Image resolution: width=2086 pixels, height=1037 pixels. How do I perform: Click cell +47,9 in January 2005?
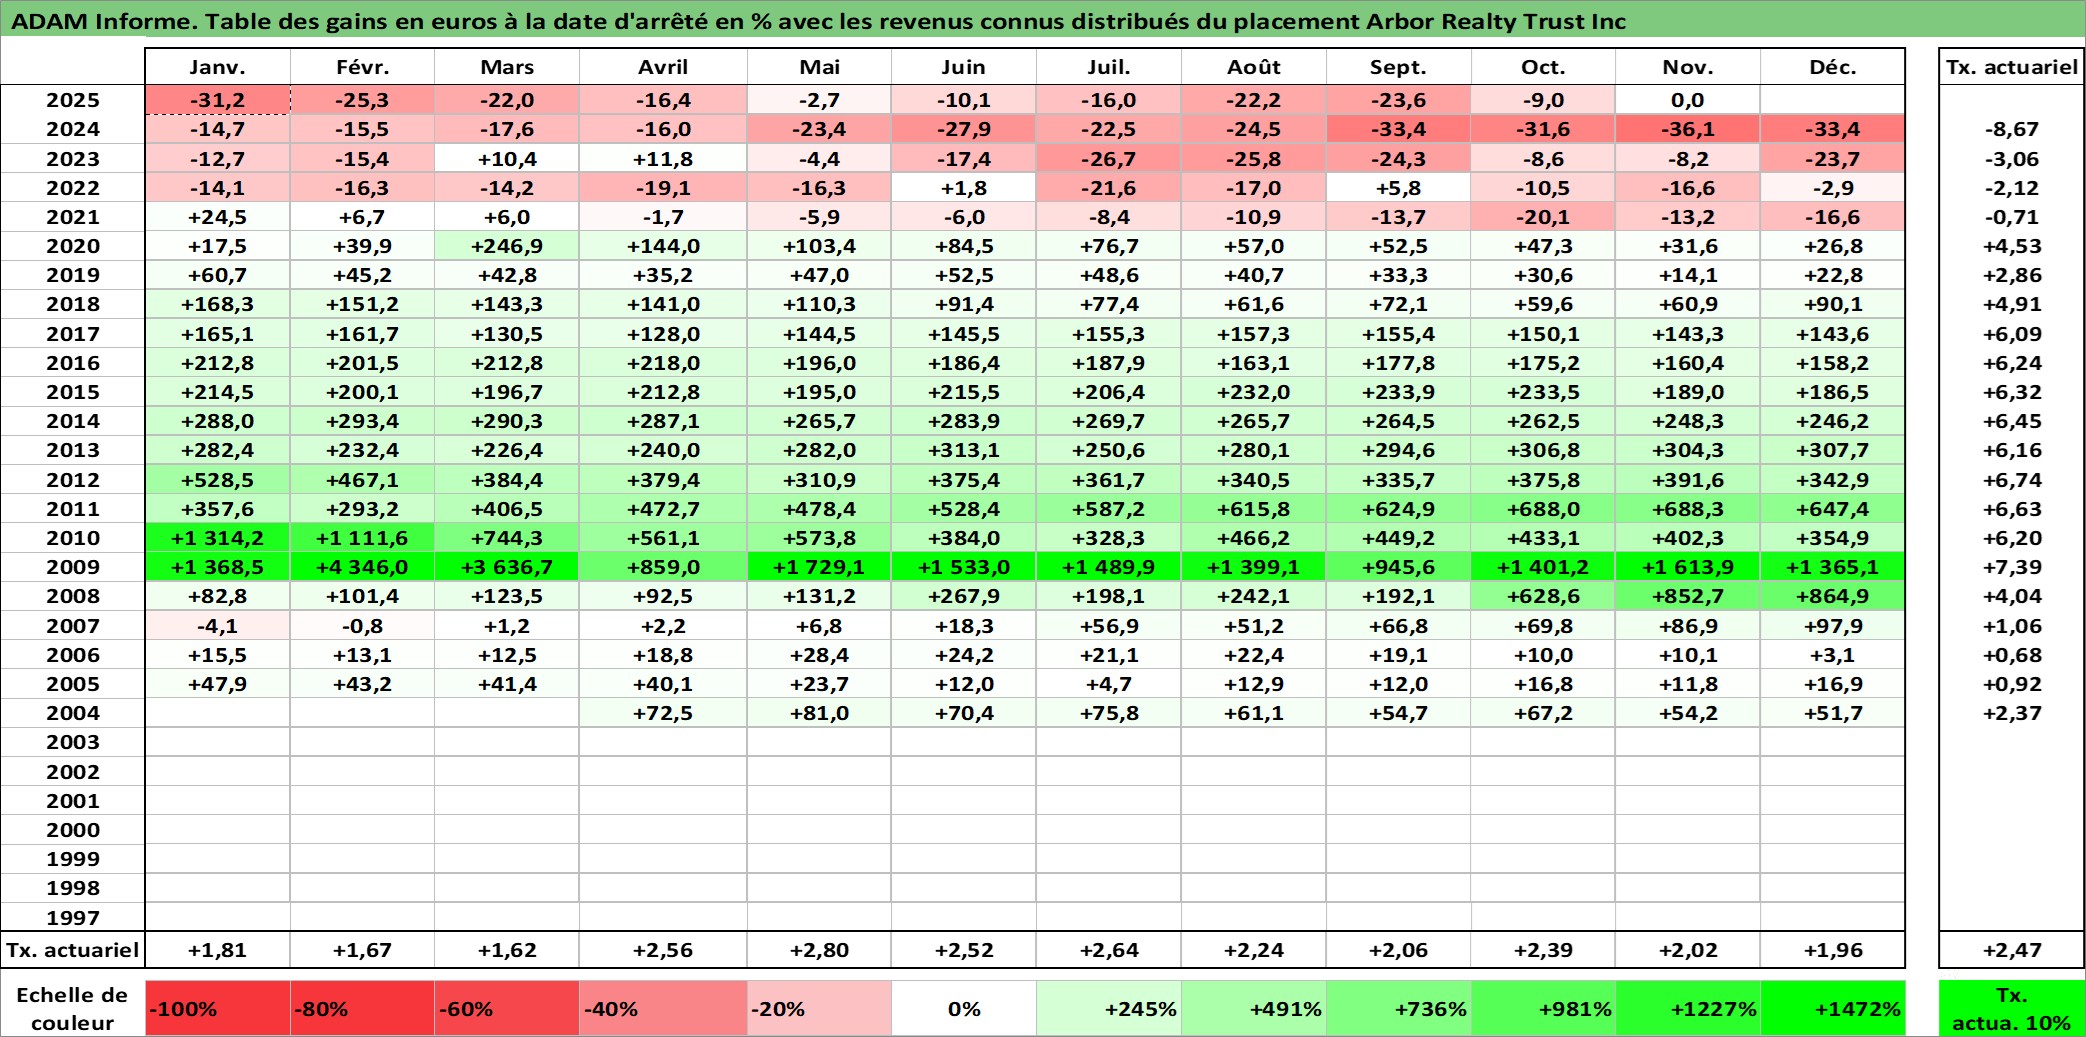tap(218, 684)
